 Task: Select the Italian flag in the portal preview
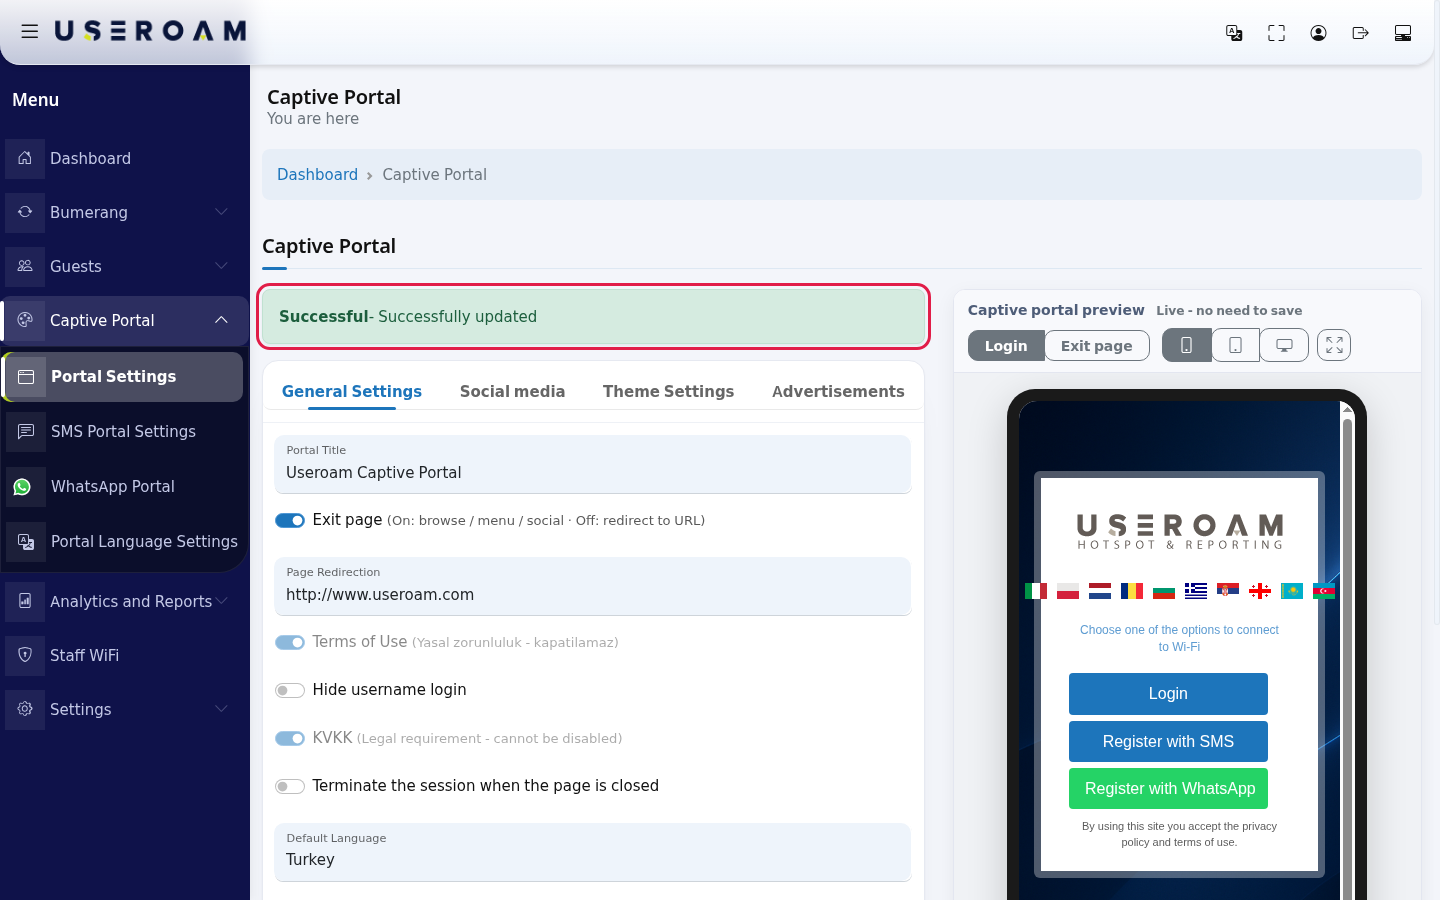coord(1036,591)
